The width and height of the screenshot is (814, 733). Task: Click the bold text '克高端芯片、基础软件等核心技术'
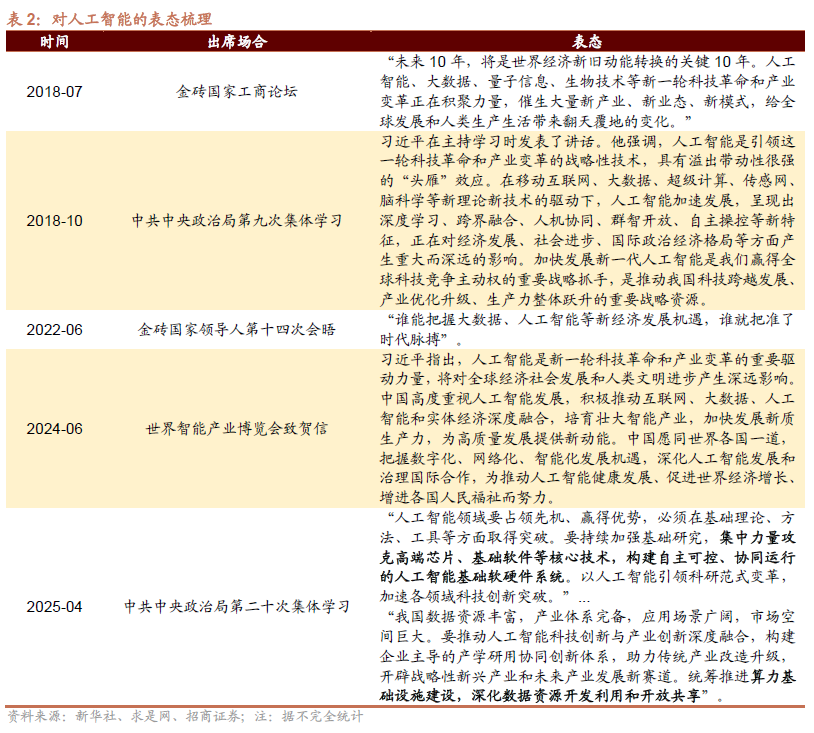[495, 558]
